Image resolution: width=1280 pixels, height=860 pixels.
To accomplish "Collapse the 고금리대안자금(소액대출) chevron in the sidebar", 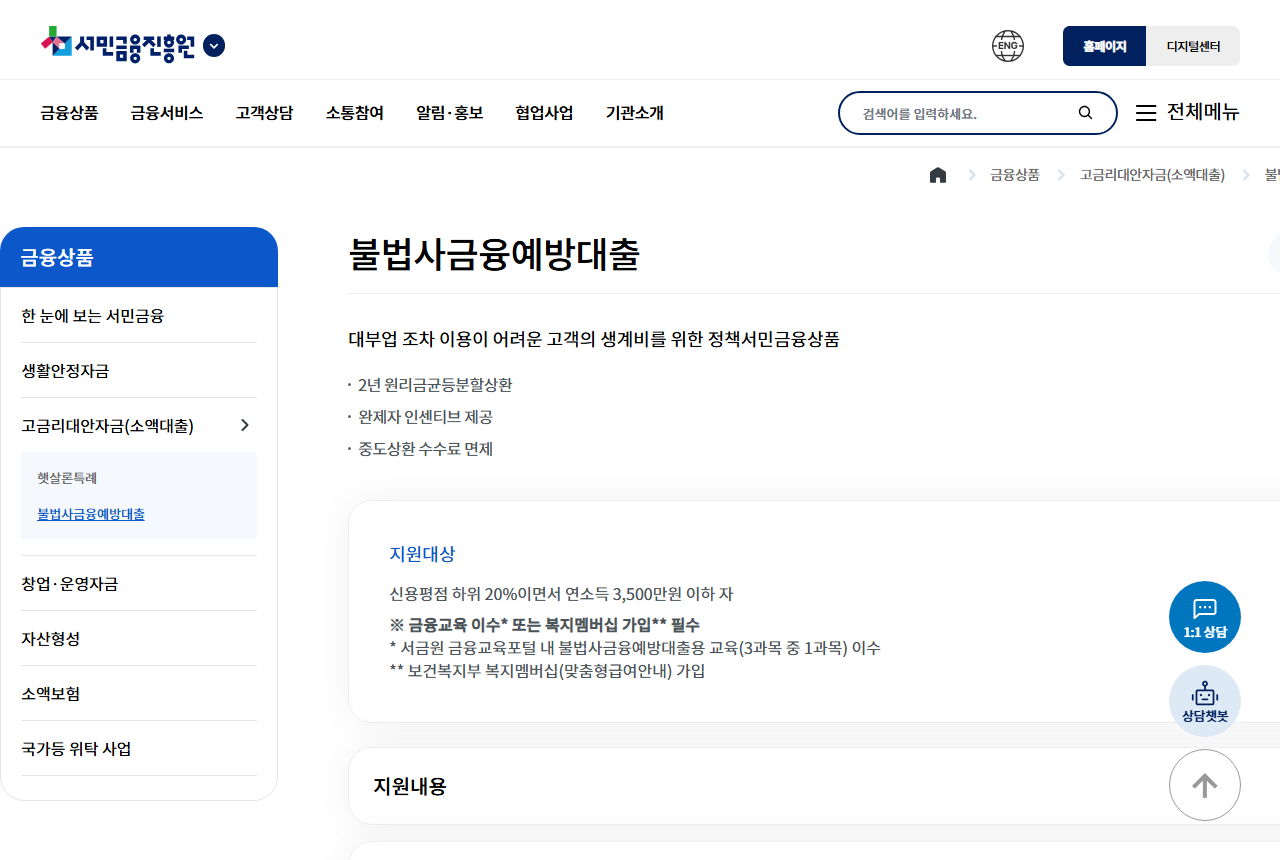I will point(245,426).
